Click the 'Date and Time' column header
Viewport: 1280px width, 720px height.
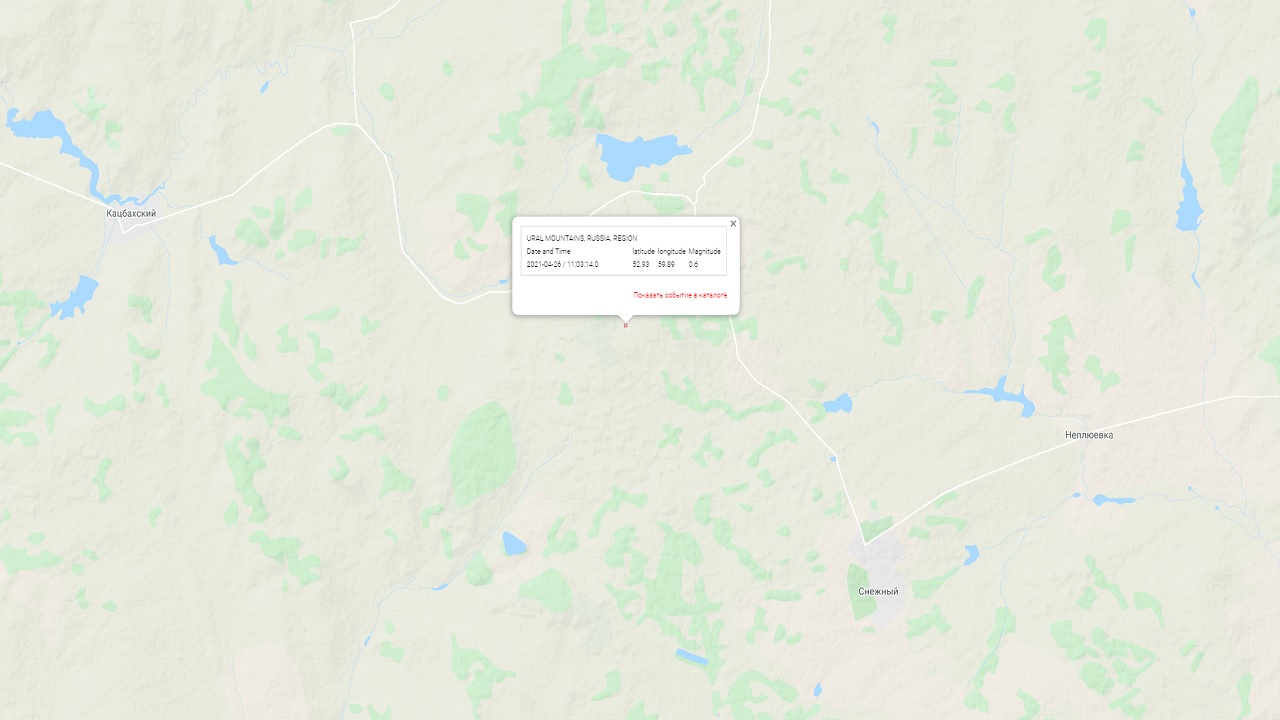click(549, 251)
